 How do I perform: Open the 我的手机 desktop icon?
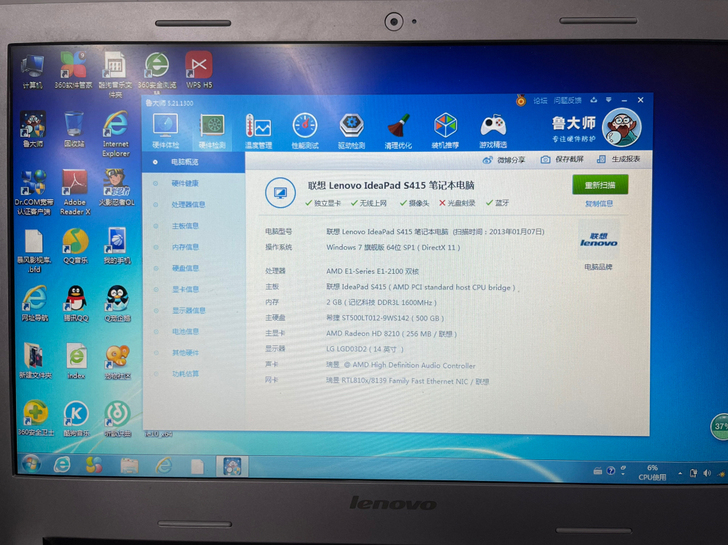(x=117, y=246)
